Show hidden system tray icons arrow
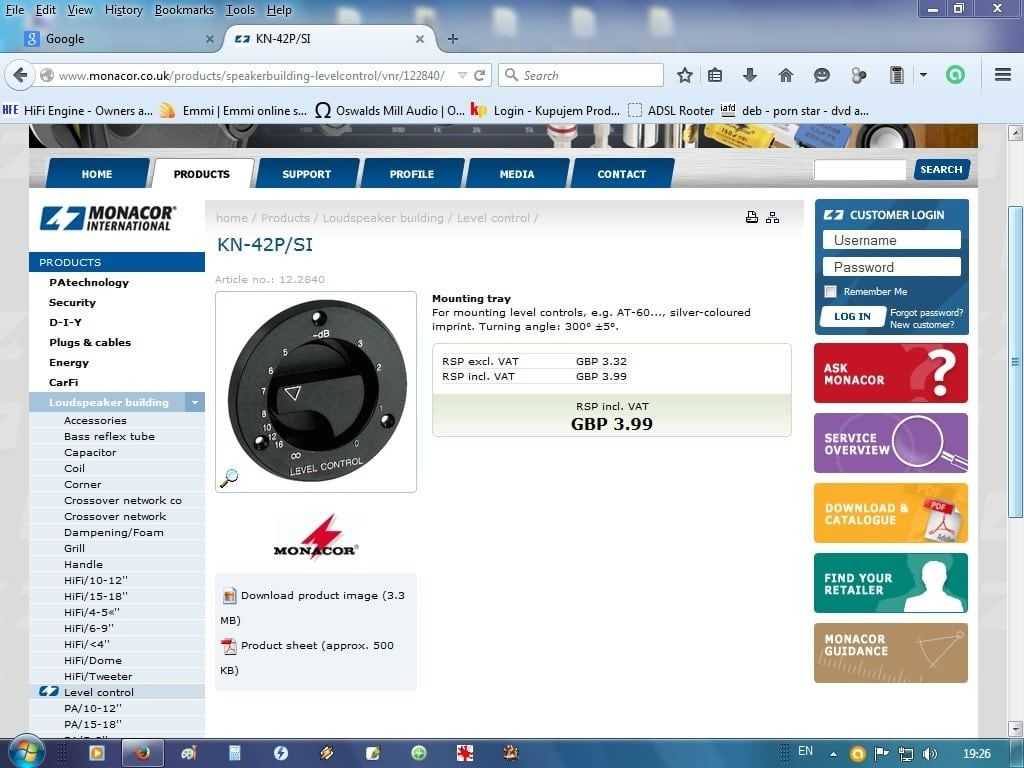This screenshot has width=1024, height=768. (833, 754)
